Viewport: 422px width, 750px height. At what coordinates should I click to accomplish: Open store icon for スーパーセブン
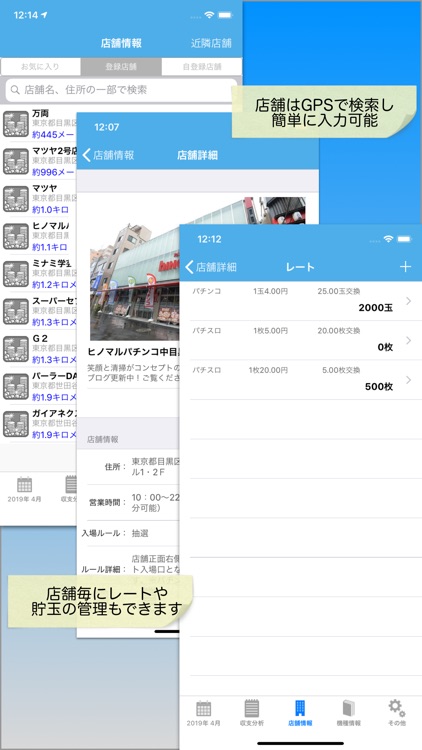pos(16,311)
